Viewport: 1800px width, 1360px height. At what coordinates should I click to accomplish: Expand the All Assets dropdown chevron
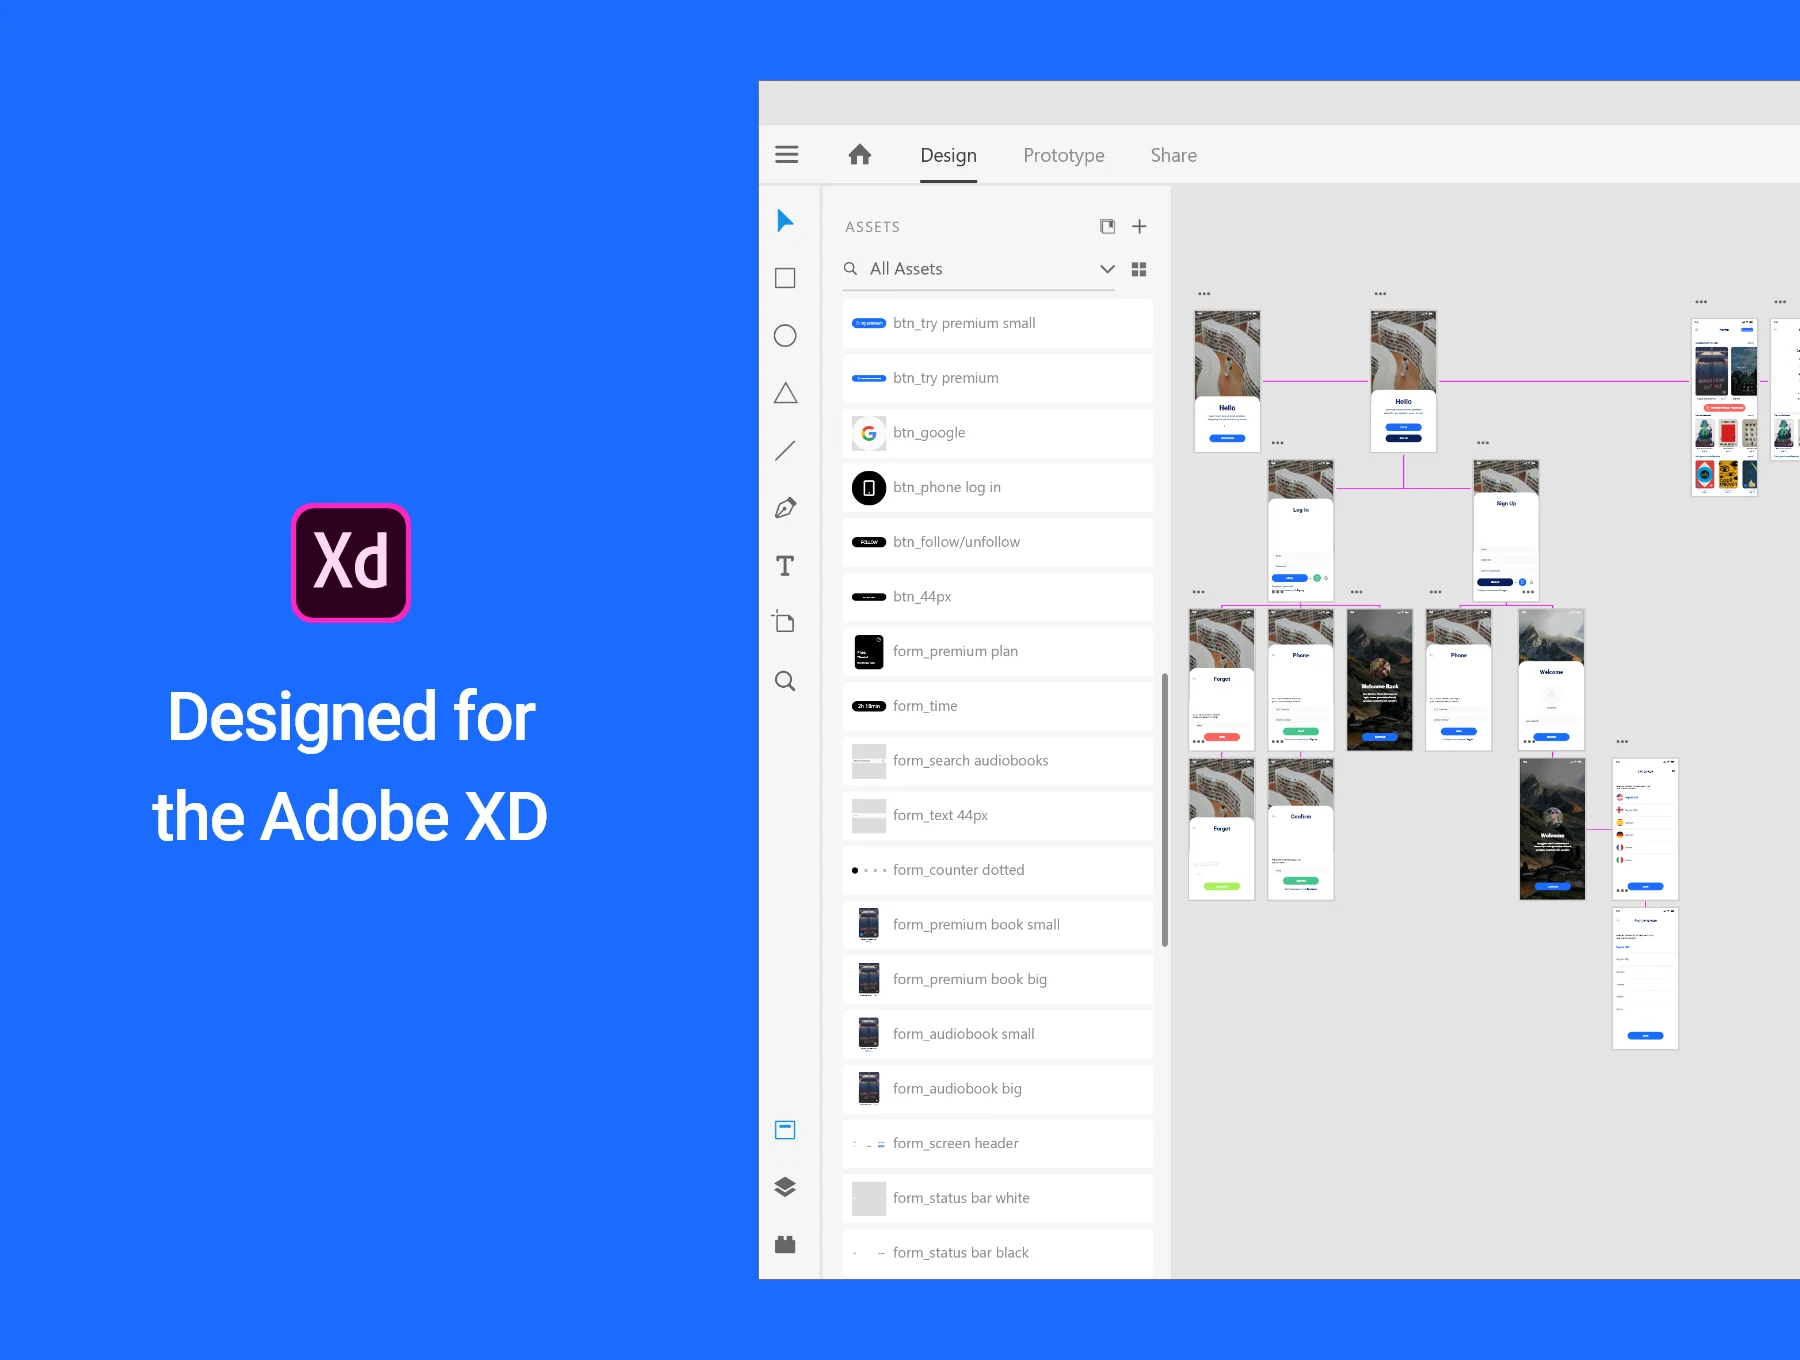coord(1107,269)
